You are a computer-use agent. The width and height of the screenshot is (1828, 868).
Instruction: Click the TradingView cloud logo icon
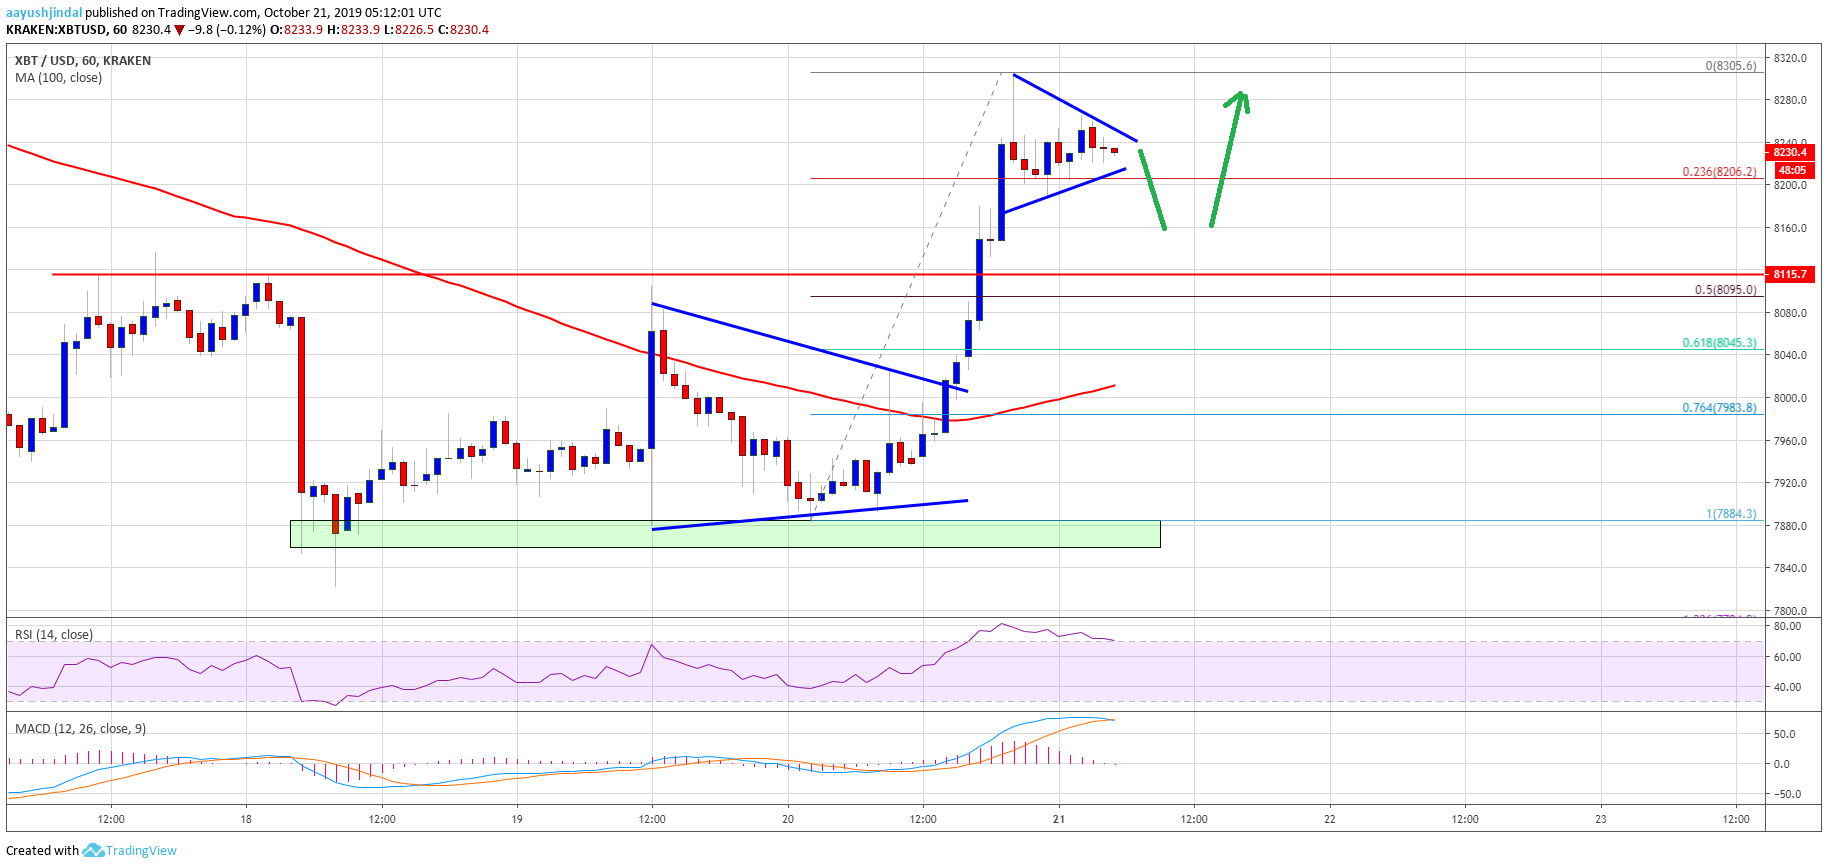[93, 851]
